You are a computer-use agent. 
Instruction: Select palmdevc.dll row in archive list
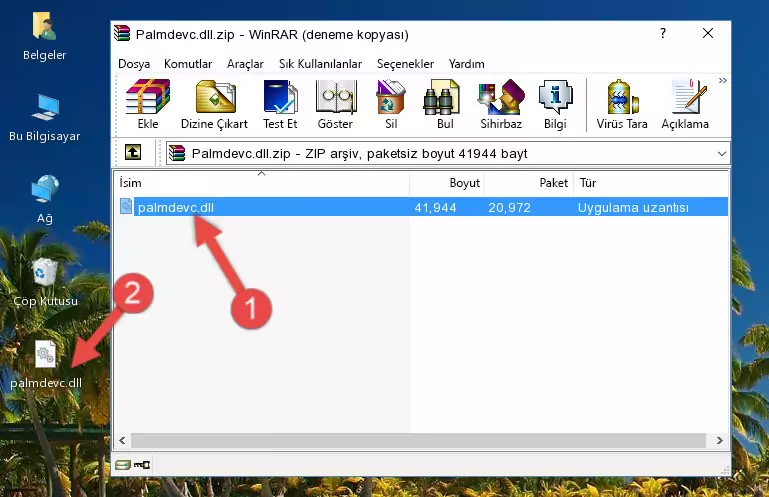pos(423,207)
